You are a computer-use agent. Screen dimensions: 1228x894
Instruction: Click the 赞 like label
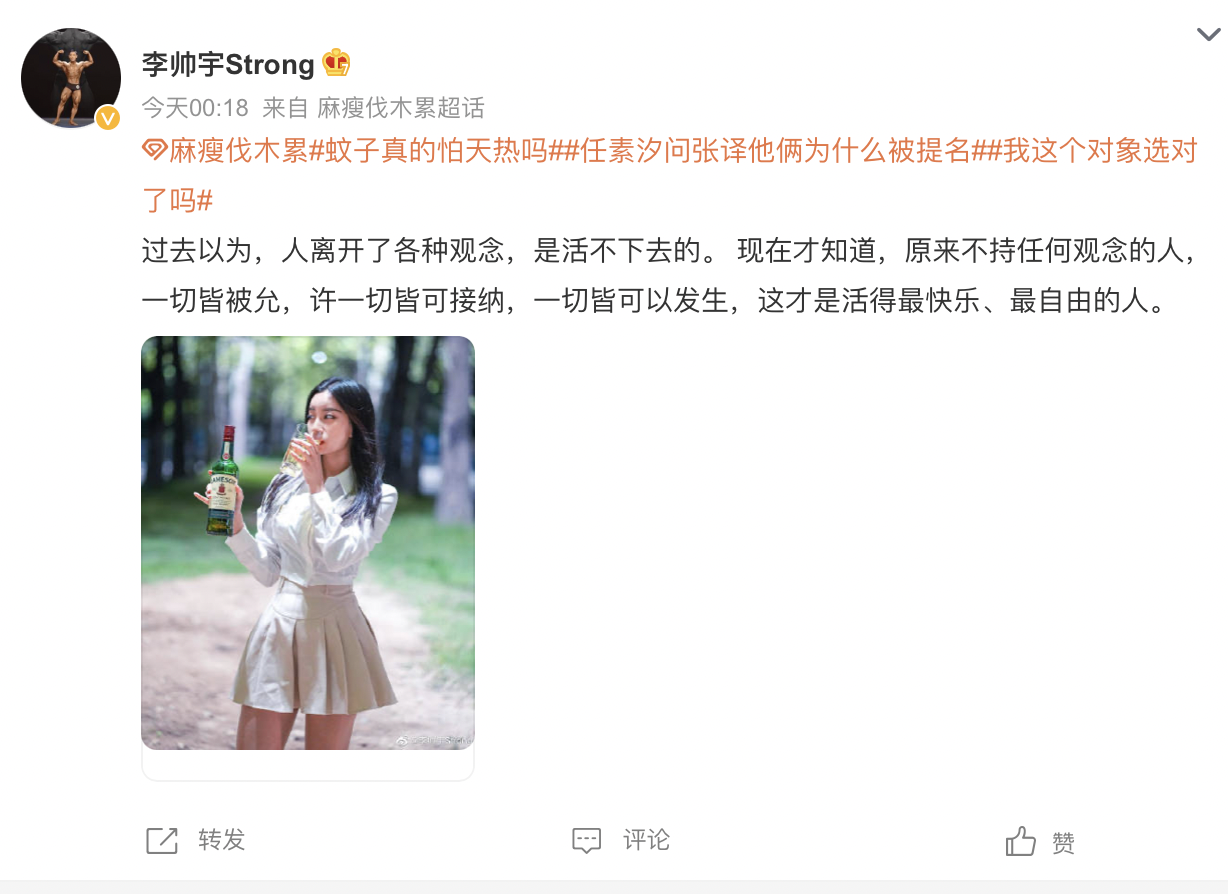coord(1063,842)
